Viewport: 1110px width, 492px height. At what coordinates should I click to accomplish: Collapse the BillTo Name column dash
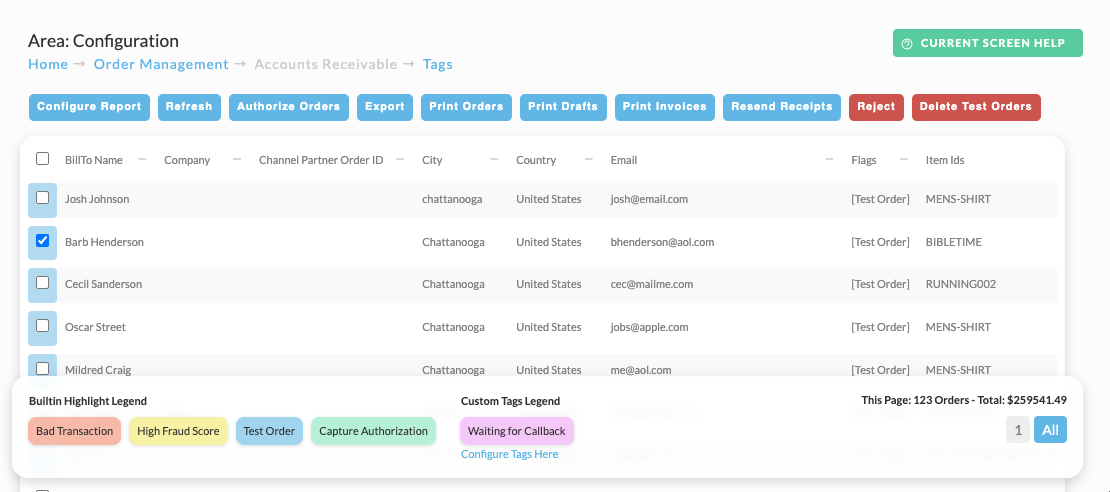[142, 159]
